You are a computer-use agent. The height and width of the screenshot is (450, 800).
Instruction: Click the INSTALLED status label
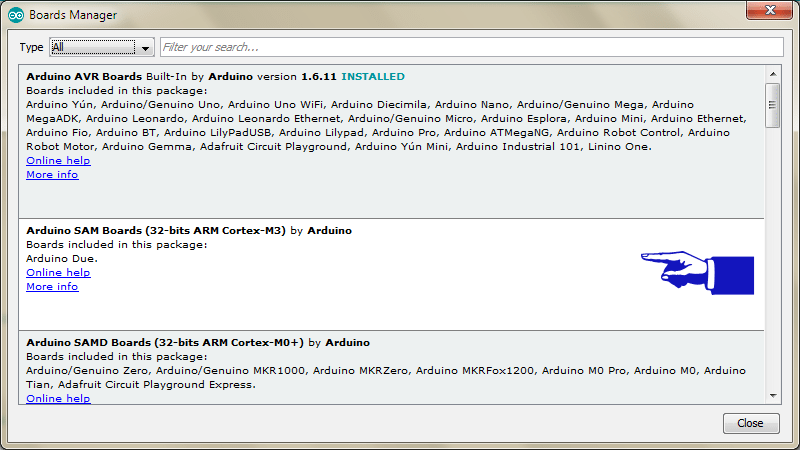(x=373, y=76)
